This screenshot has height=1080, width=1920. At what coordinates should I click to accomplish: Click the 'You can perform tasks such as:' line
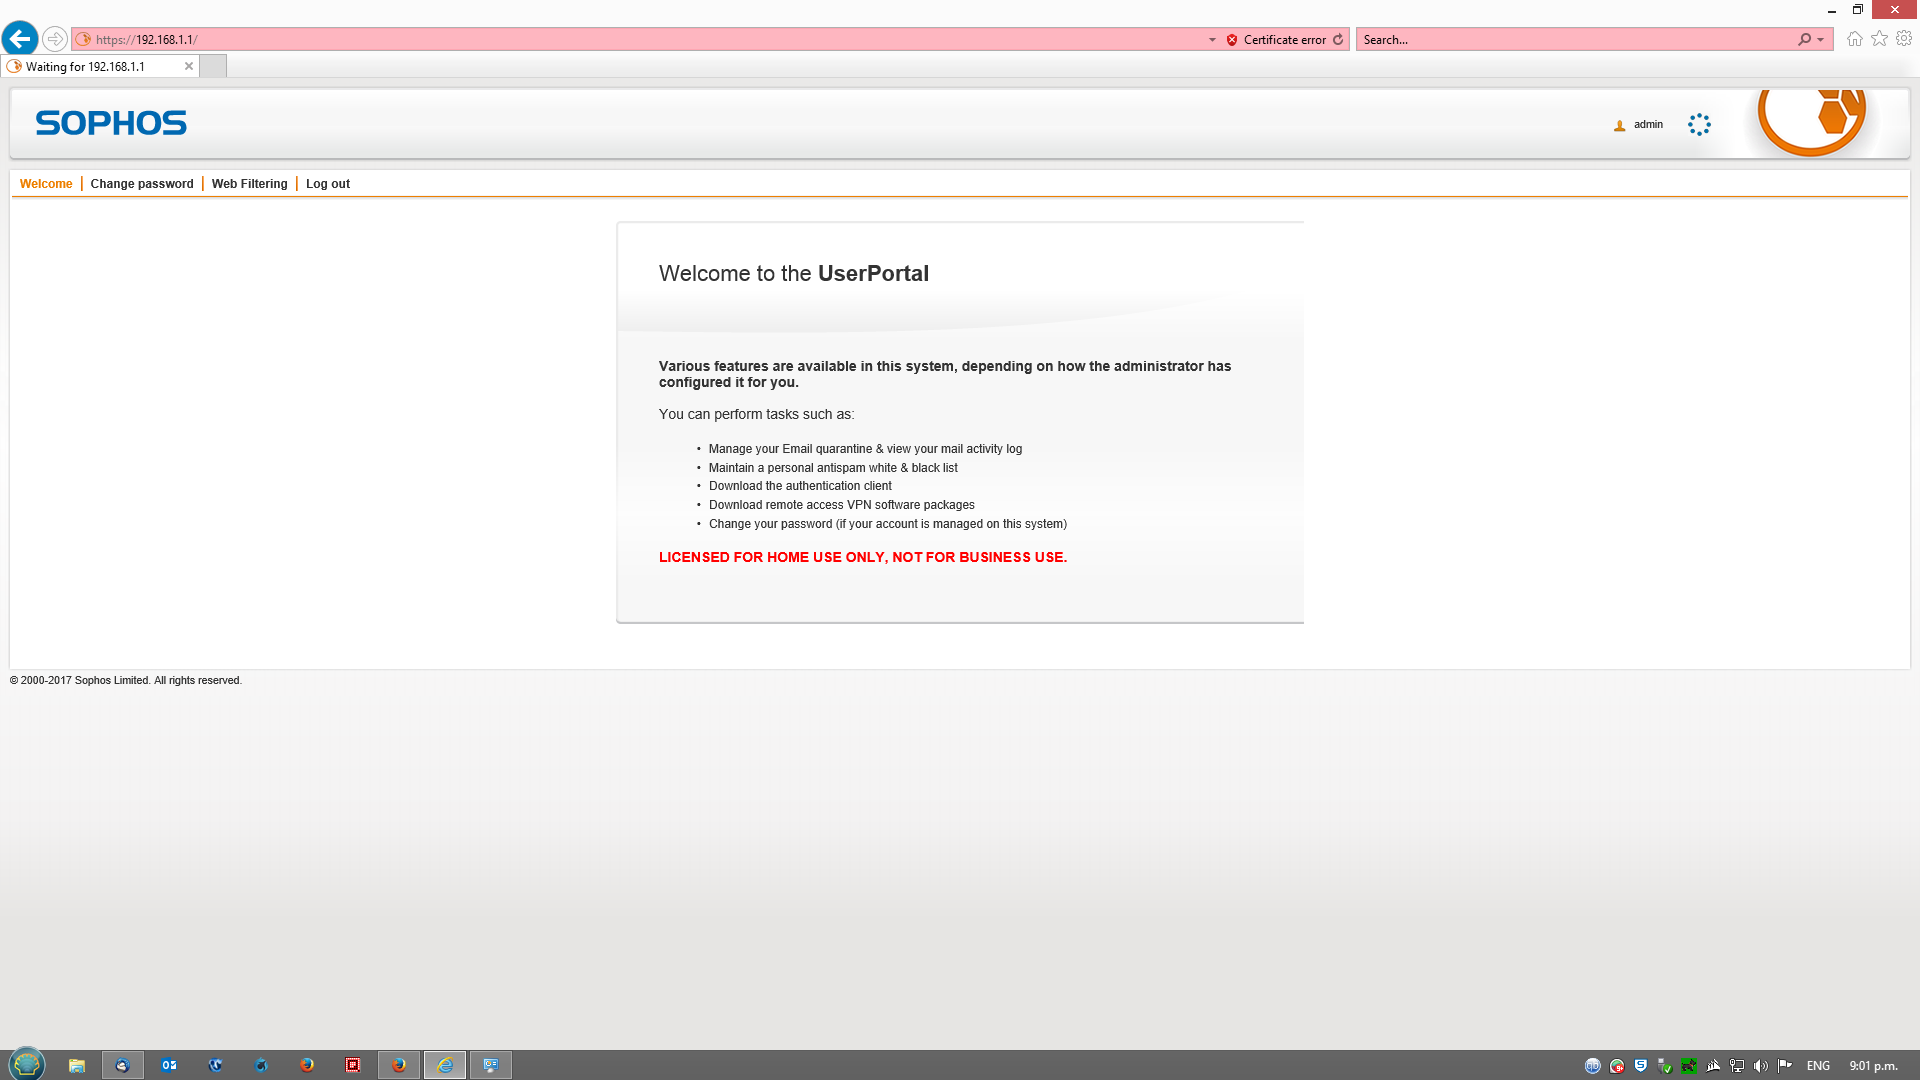point(756,414)
